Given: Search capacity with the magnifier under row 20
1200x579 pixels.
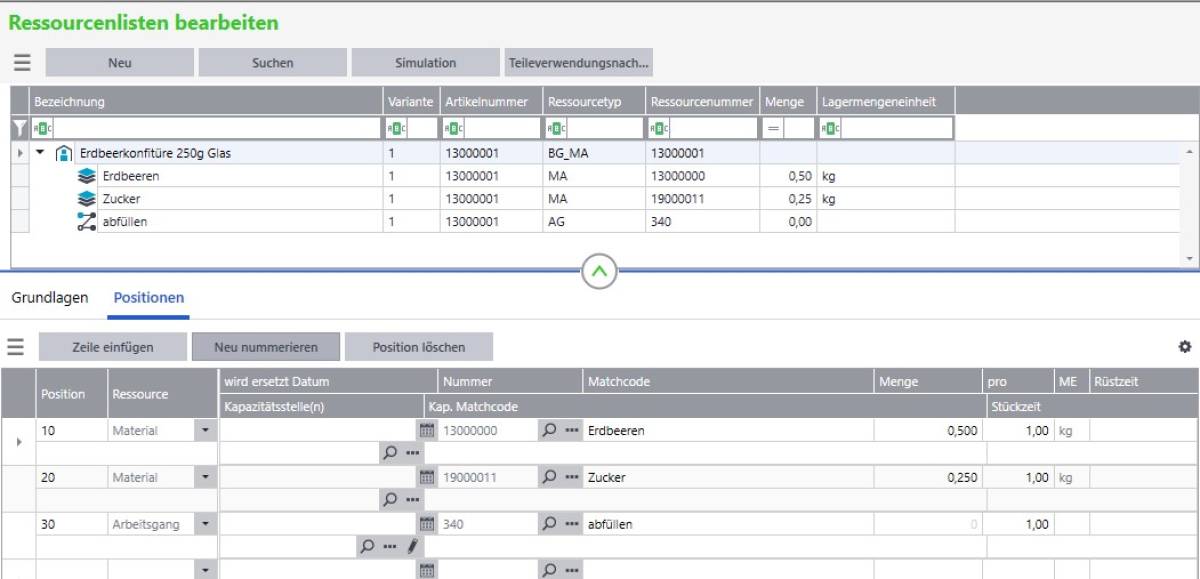Looking at the screenshot, I should pyautogui.click(x=390, y=498).
